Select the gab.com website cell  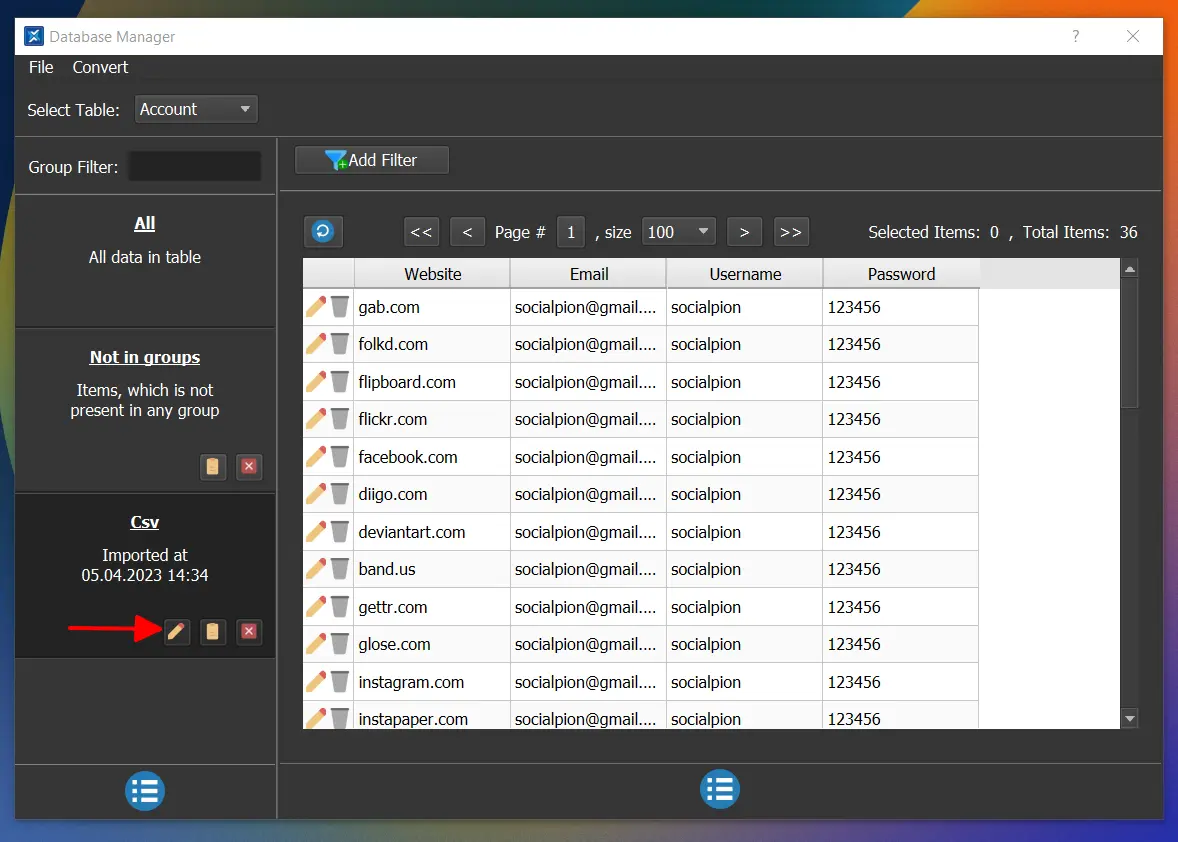[432, 307]
